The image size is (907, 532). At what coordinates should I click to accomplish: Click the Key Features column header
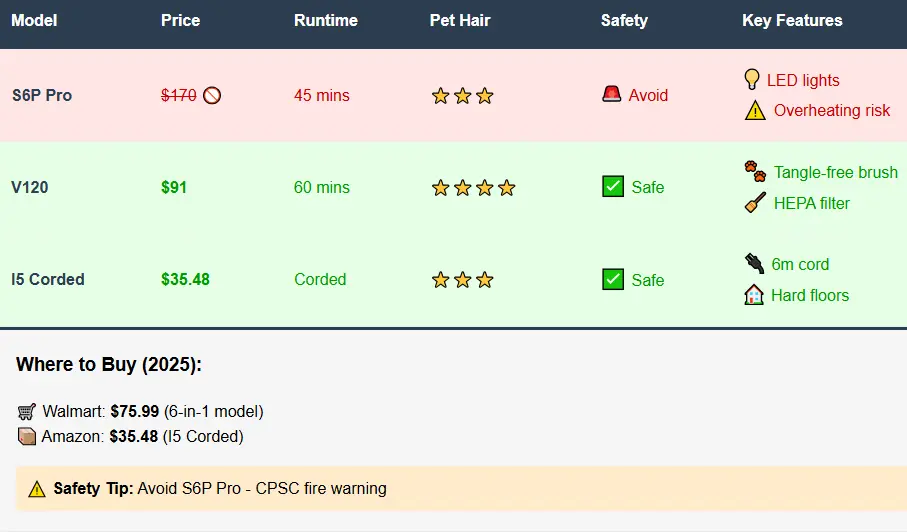pyautogui.click(x=792, y=20)
